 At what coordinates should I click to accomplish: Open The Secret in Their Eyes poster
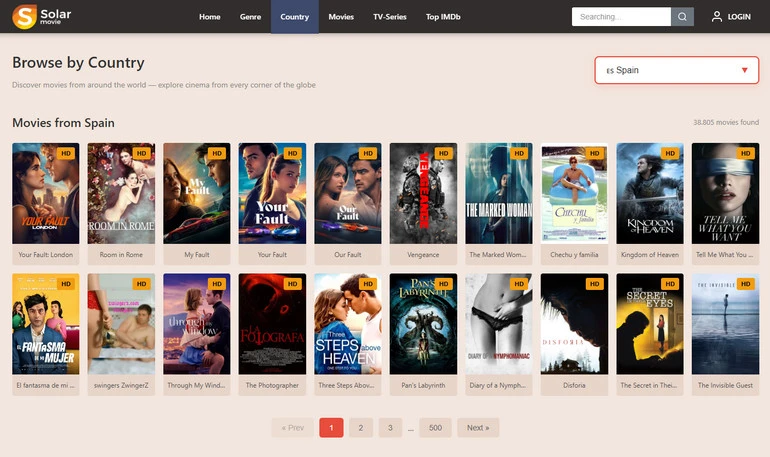tap(650, 324)
